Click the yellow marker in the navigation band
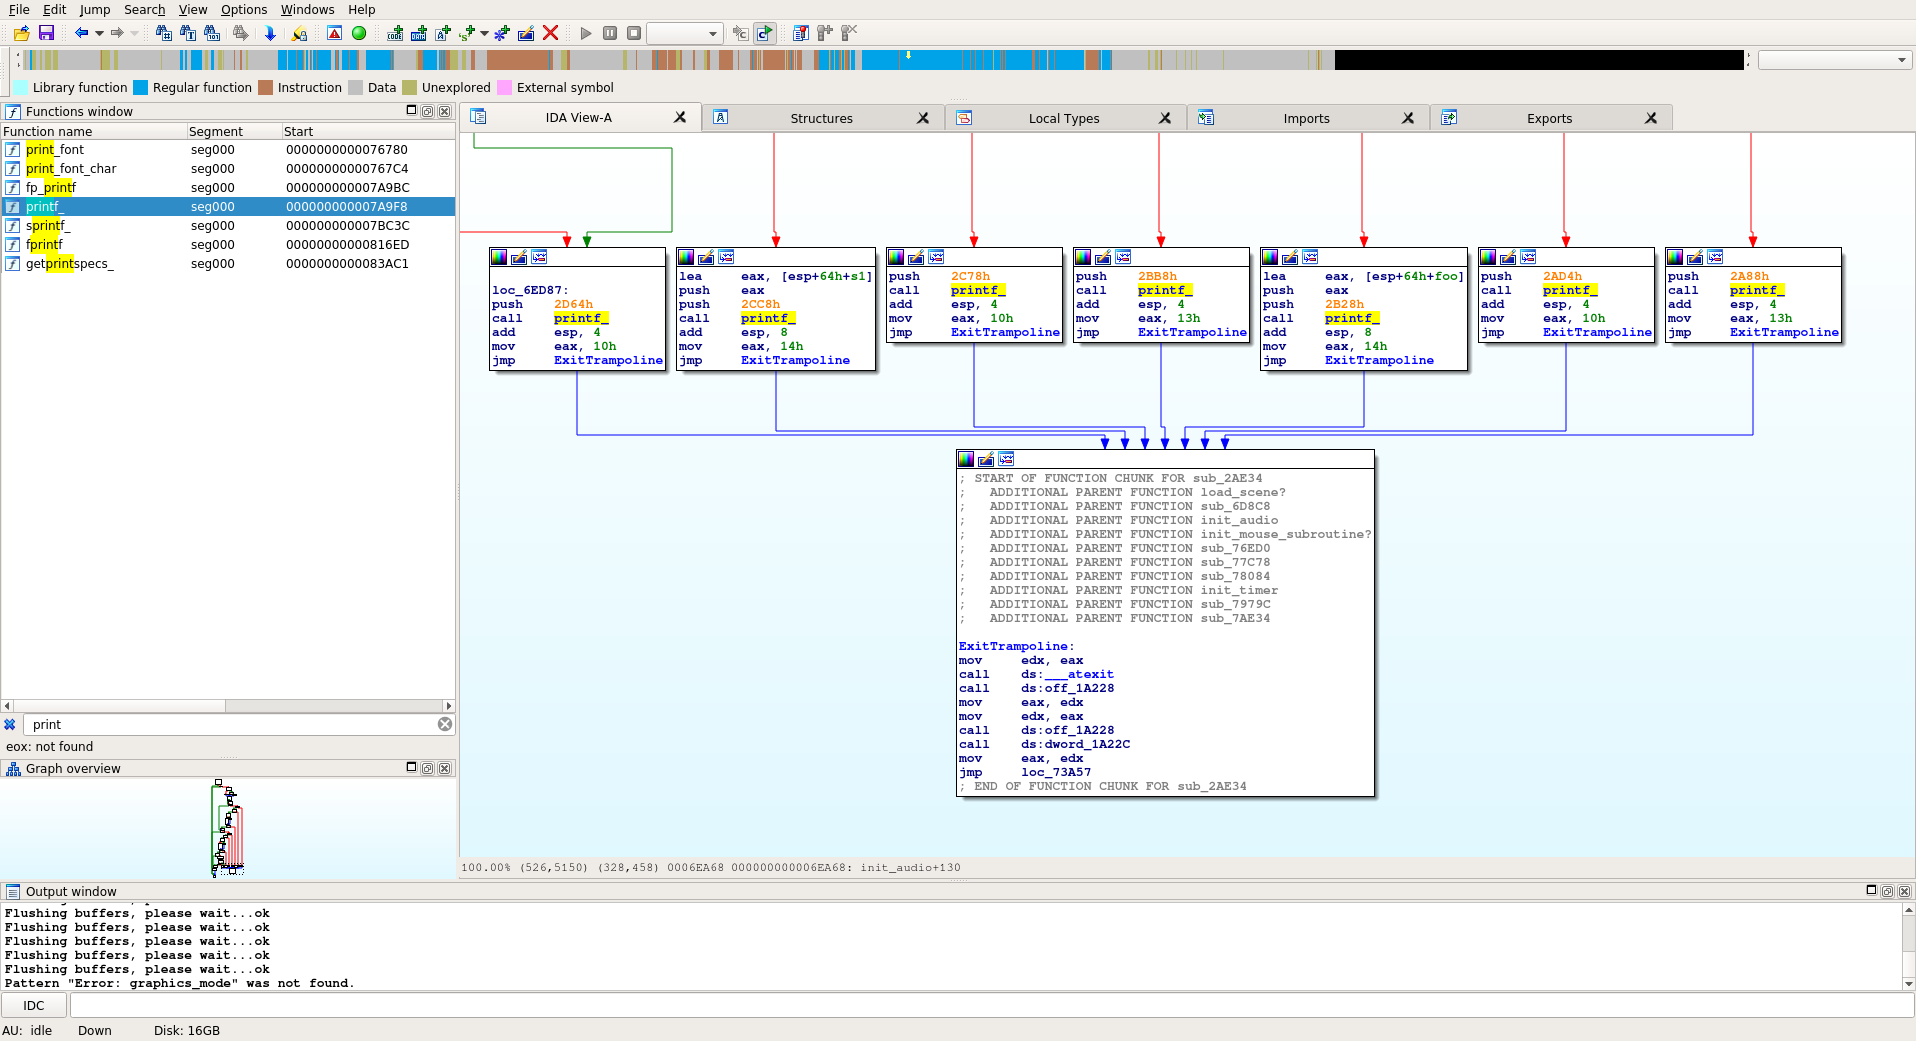 pos(908,56)
